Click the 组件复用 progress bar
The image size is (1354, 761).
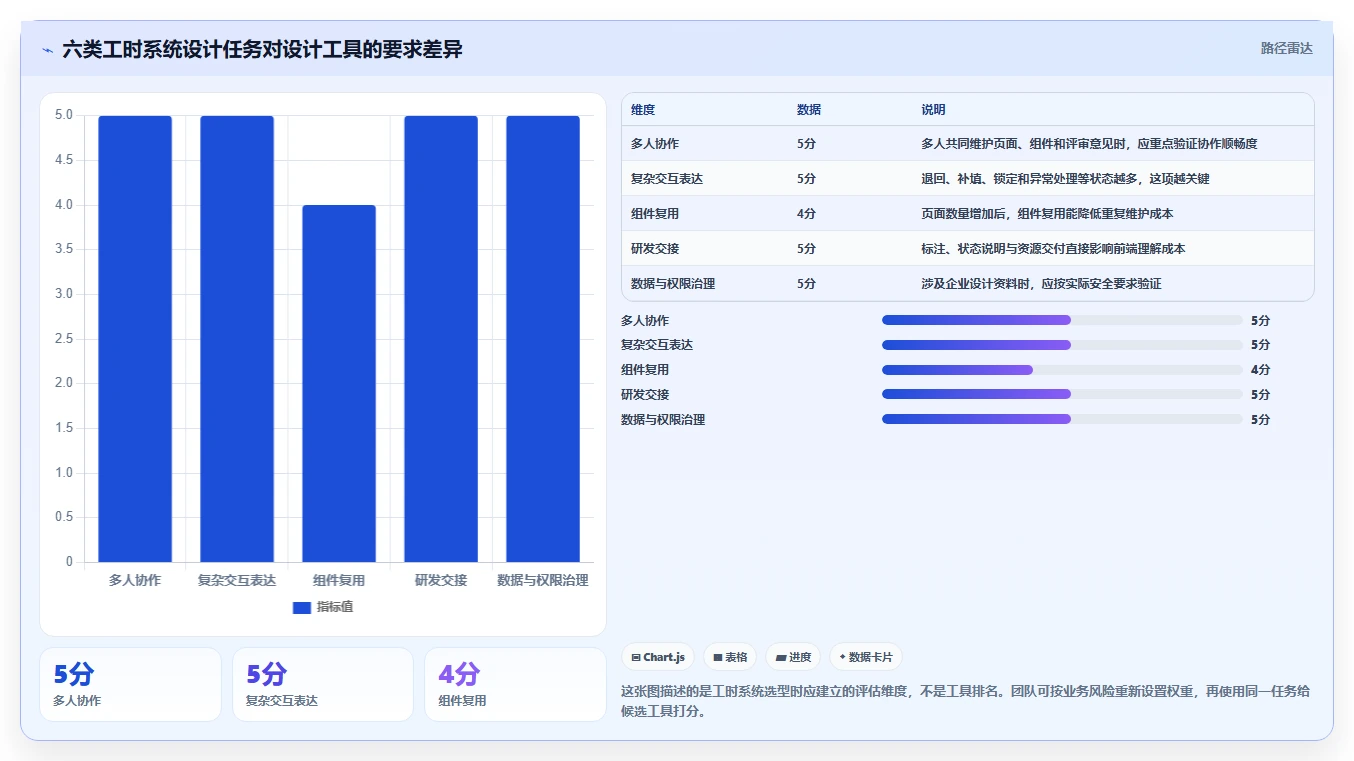coord(1062,370)
